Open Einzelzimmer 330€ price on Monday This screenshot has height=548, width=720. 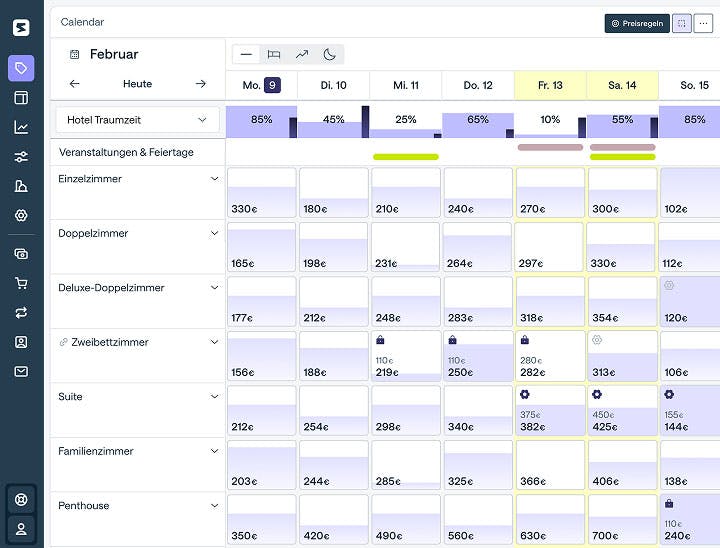pos(262,192)
